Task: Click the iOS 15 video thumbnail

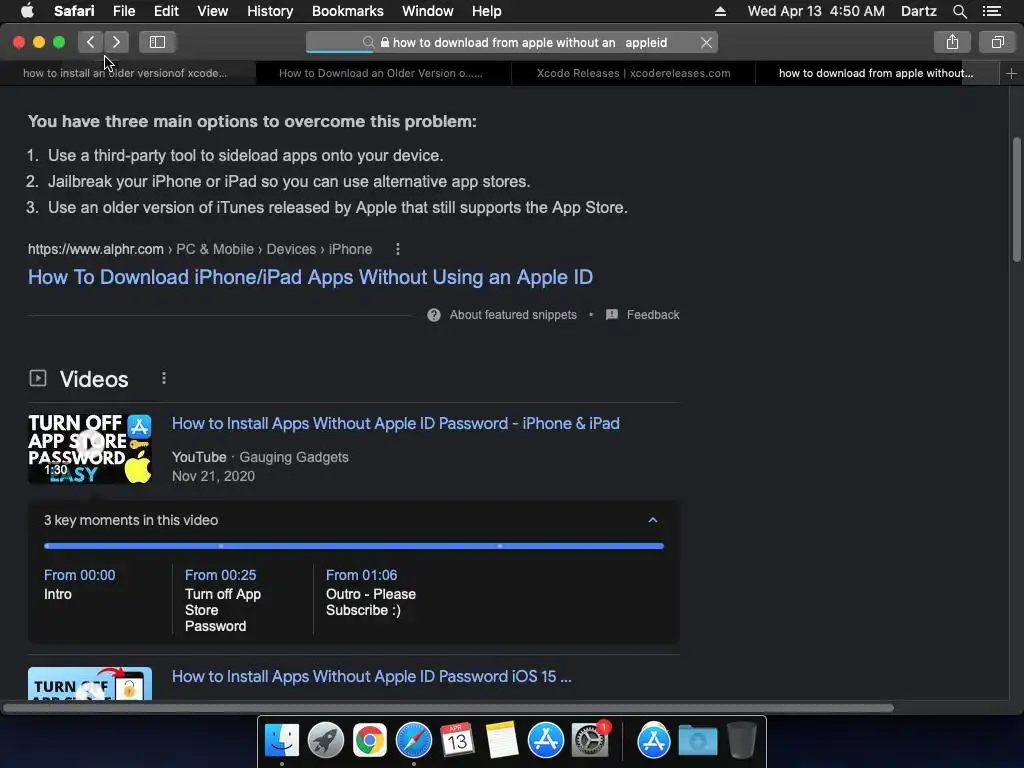Action: pyautogui.click(x=90, y=683)
